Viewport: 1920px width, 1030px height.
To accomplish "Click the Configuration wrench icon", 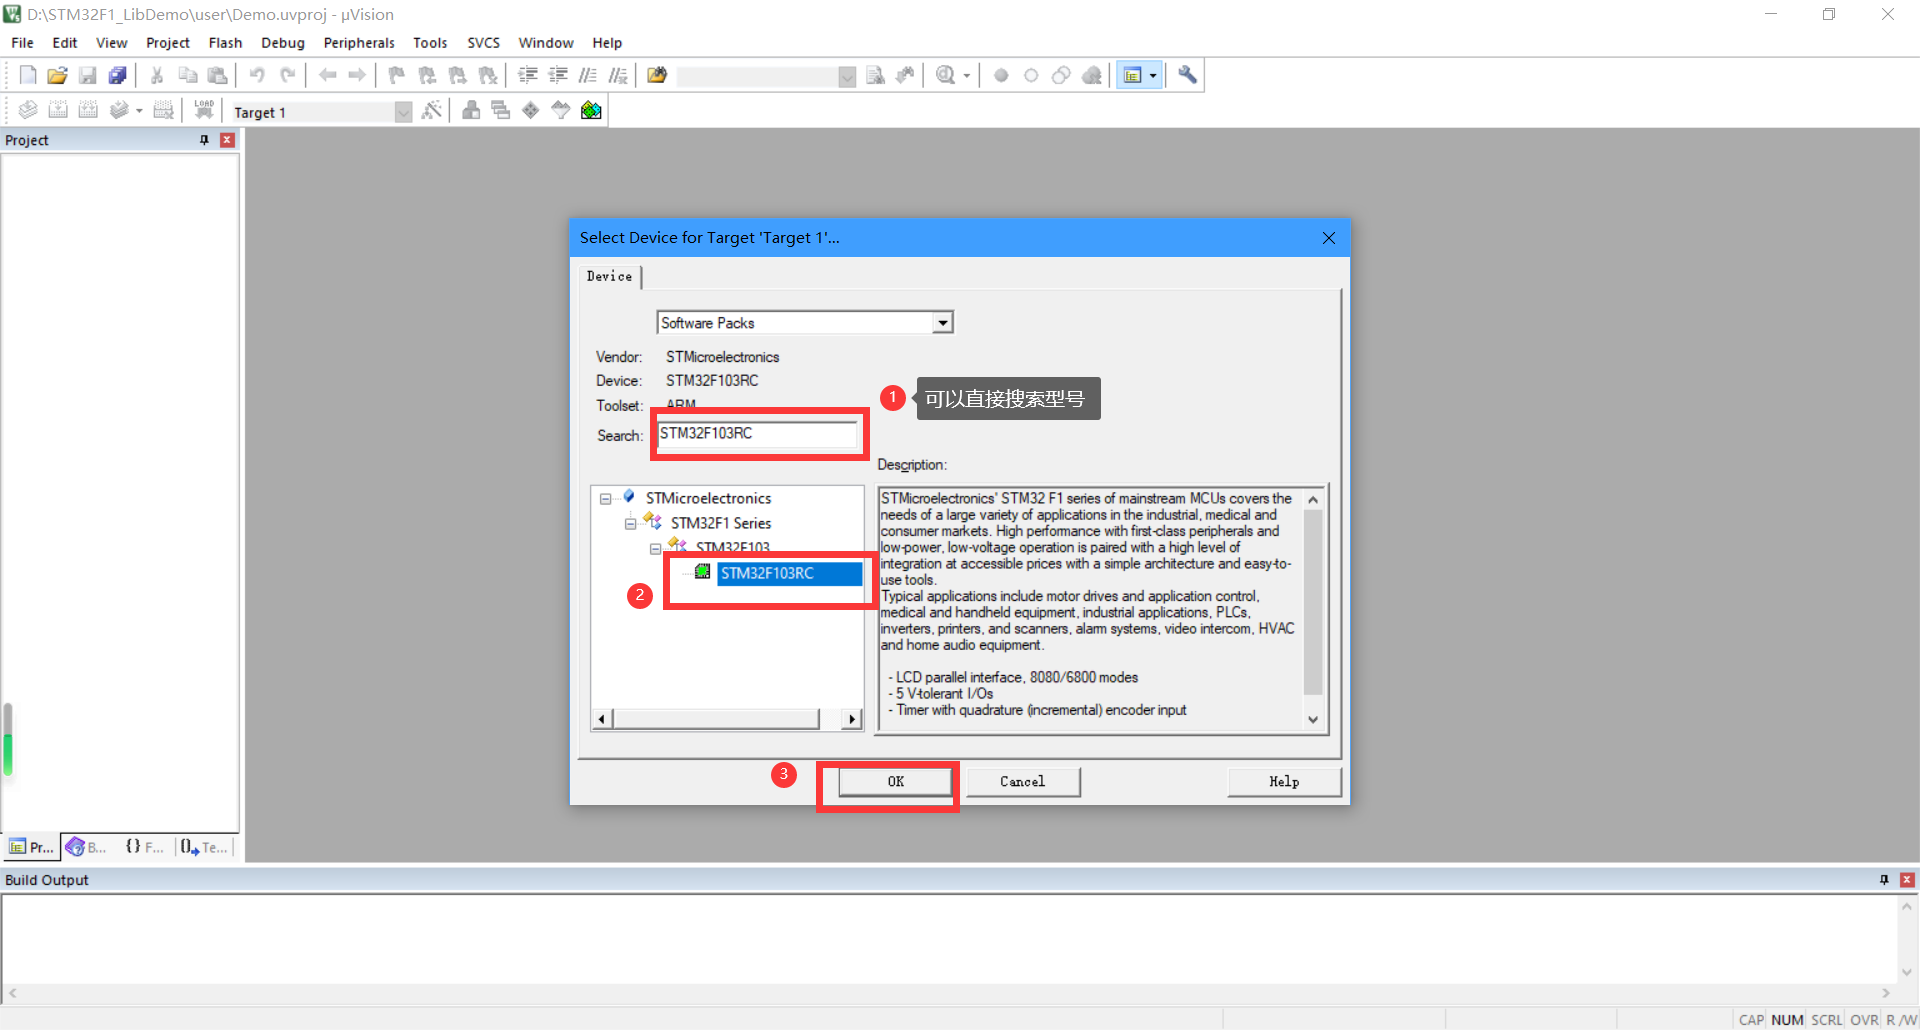I will click(1187, 75).
